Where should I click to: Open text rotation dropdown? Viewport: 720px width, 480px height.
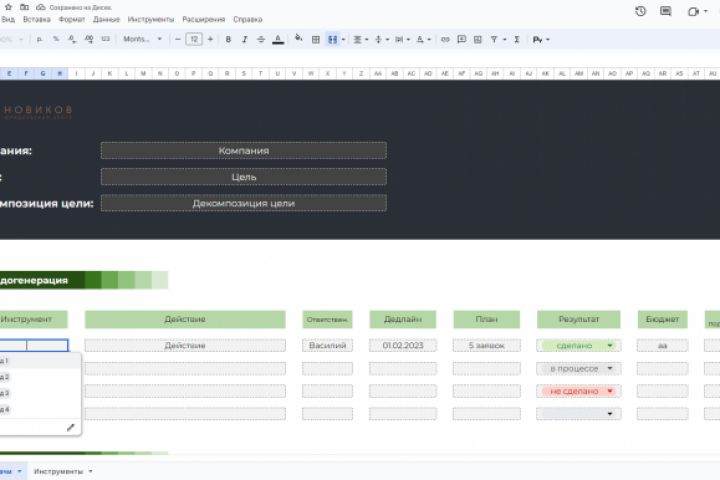423,40
